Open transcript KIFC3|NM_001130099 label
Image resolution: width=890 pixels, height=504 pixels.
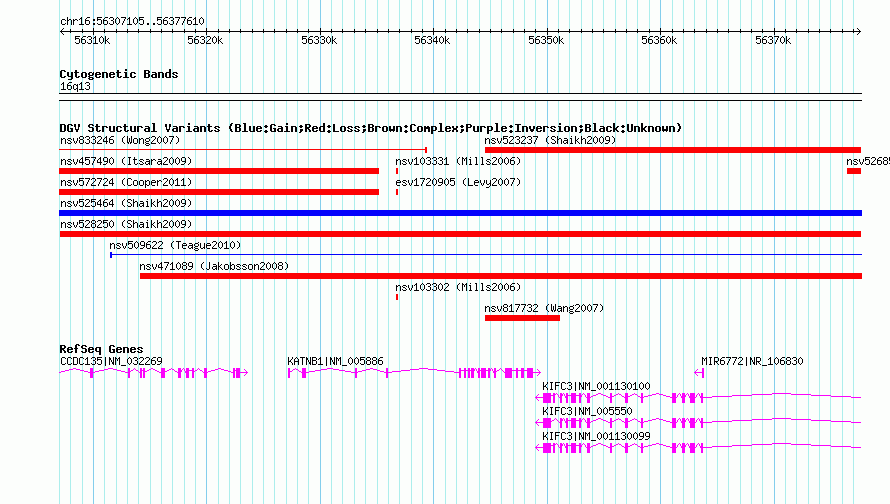point(596,436)
